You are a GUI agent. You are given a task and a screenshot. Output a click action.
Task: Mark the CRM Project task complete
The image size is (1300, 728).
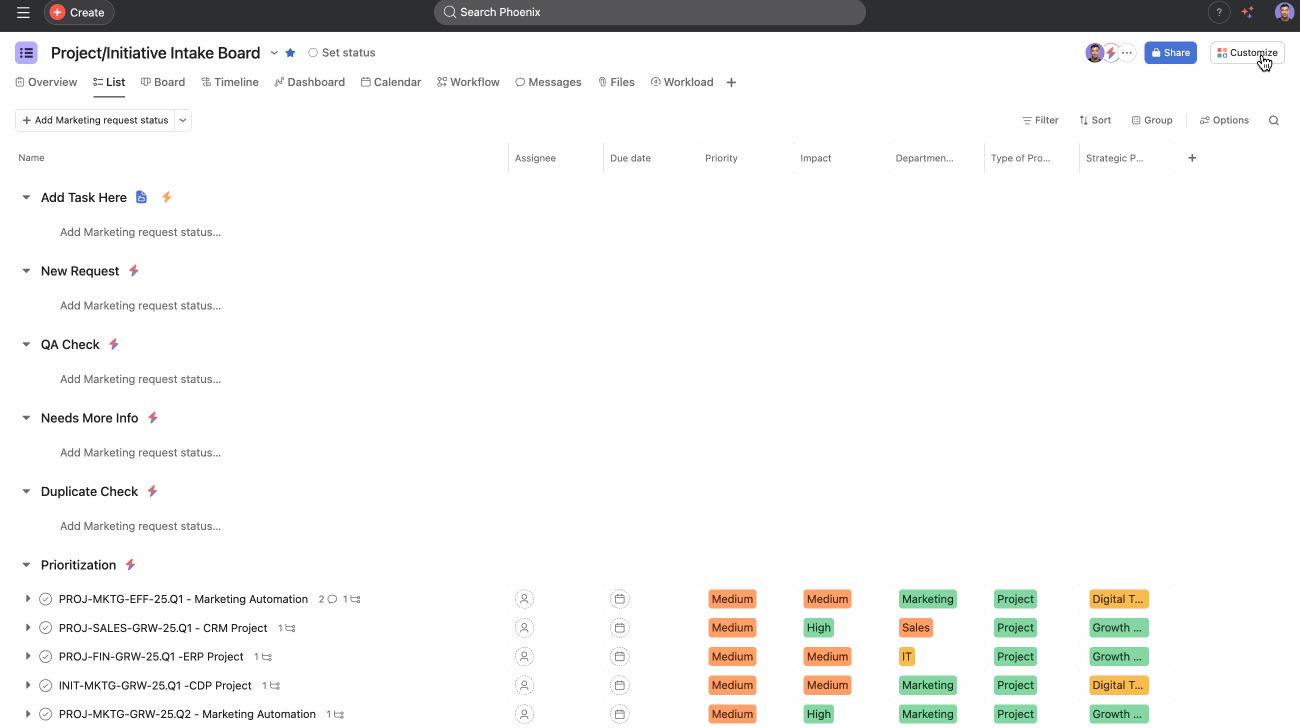[x=45, y=628]
